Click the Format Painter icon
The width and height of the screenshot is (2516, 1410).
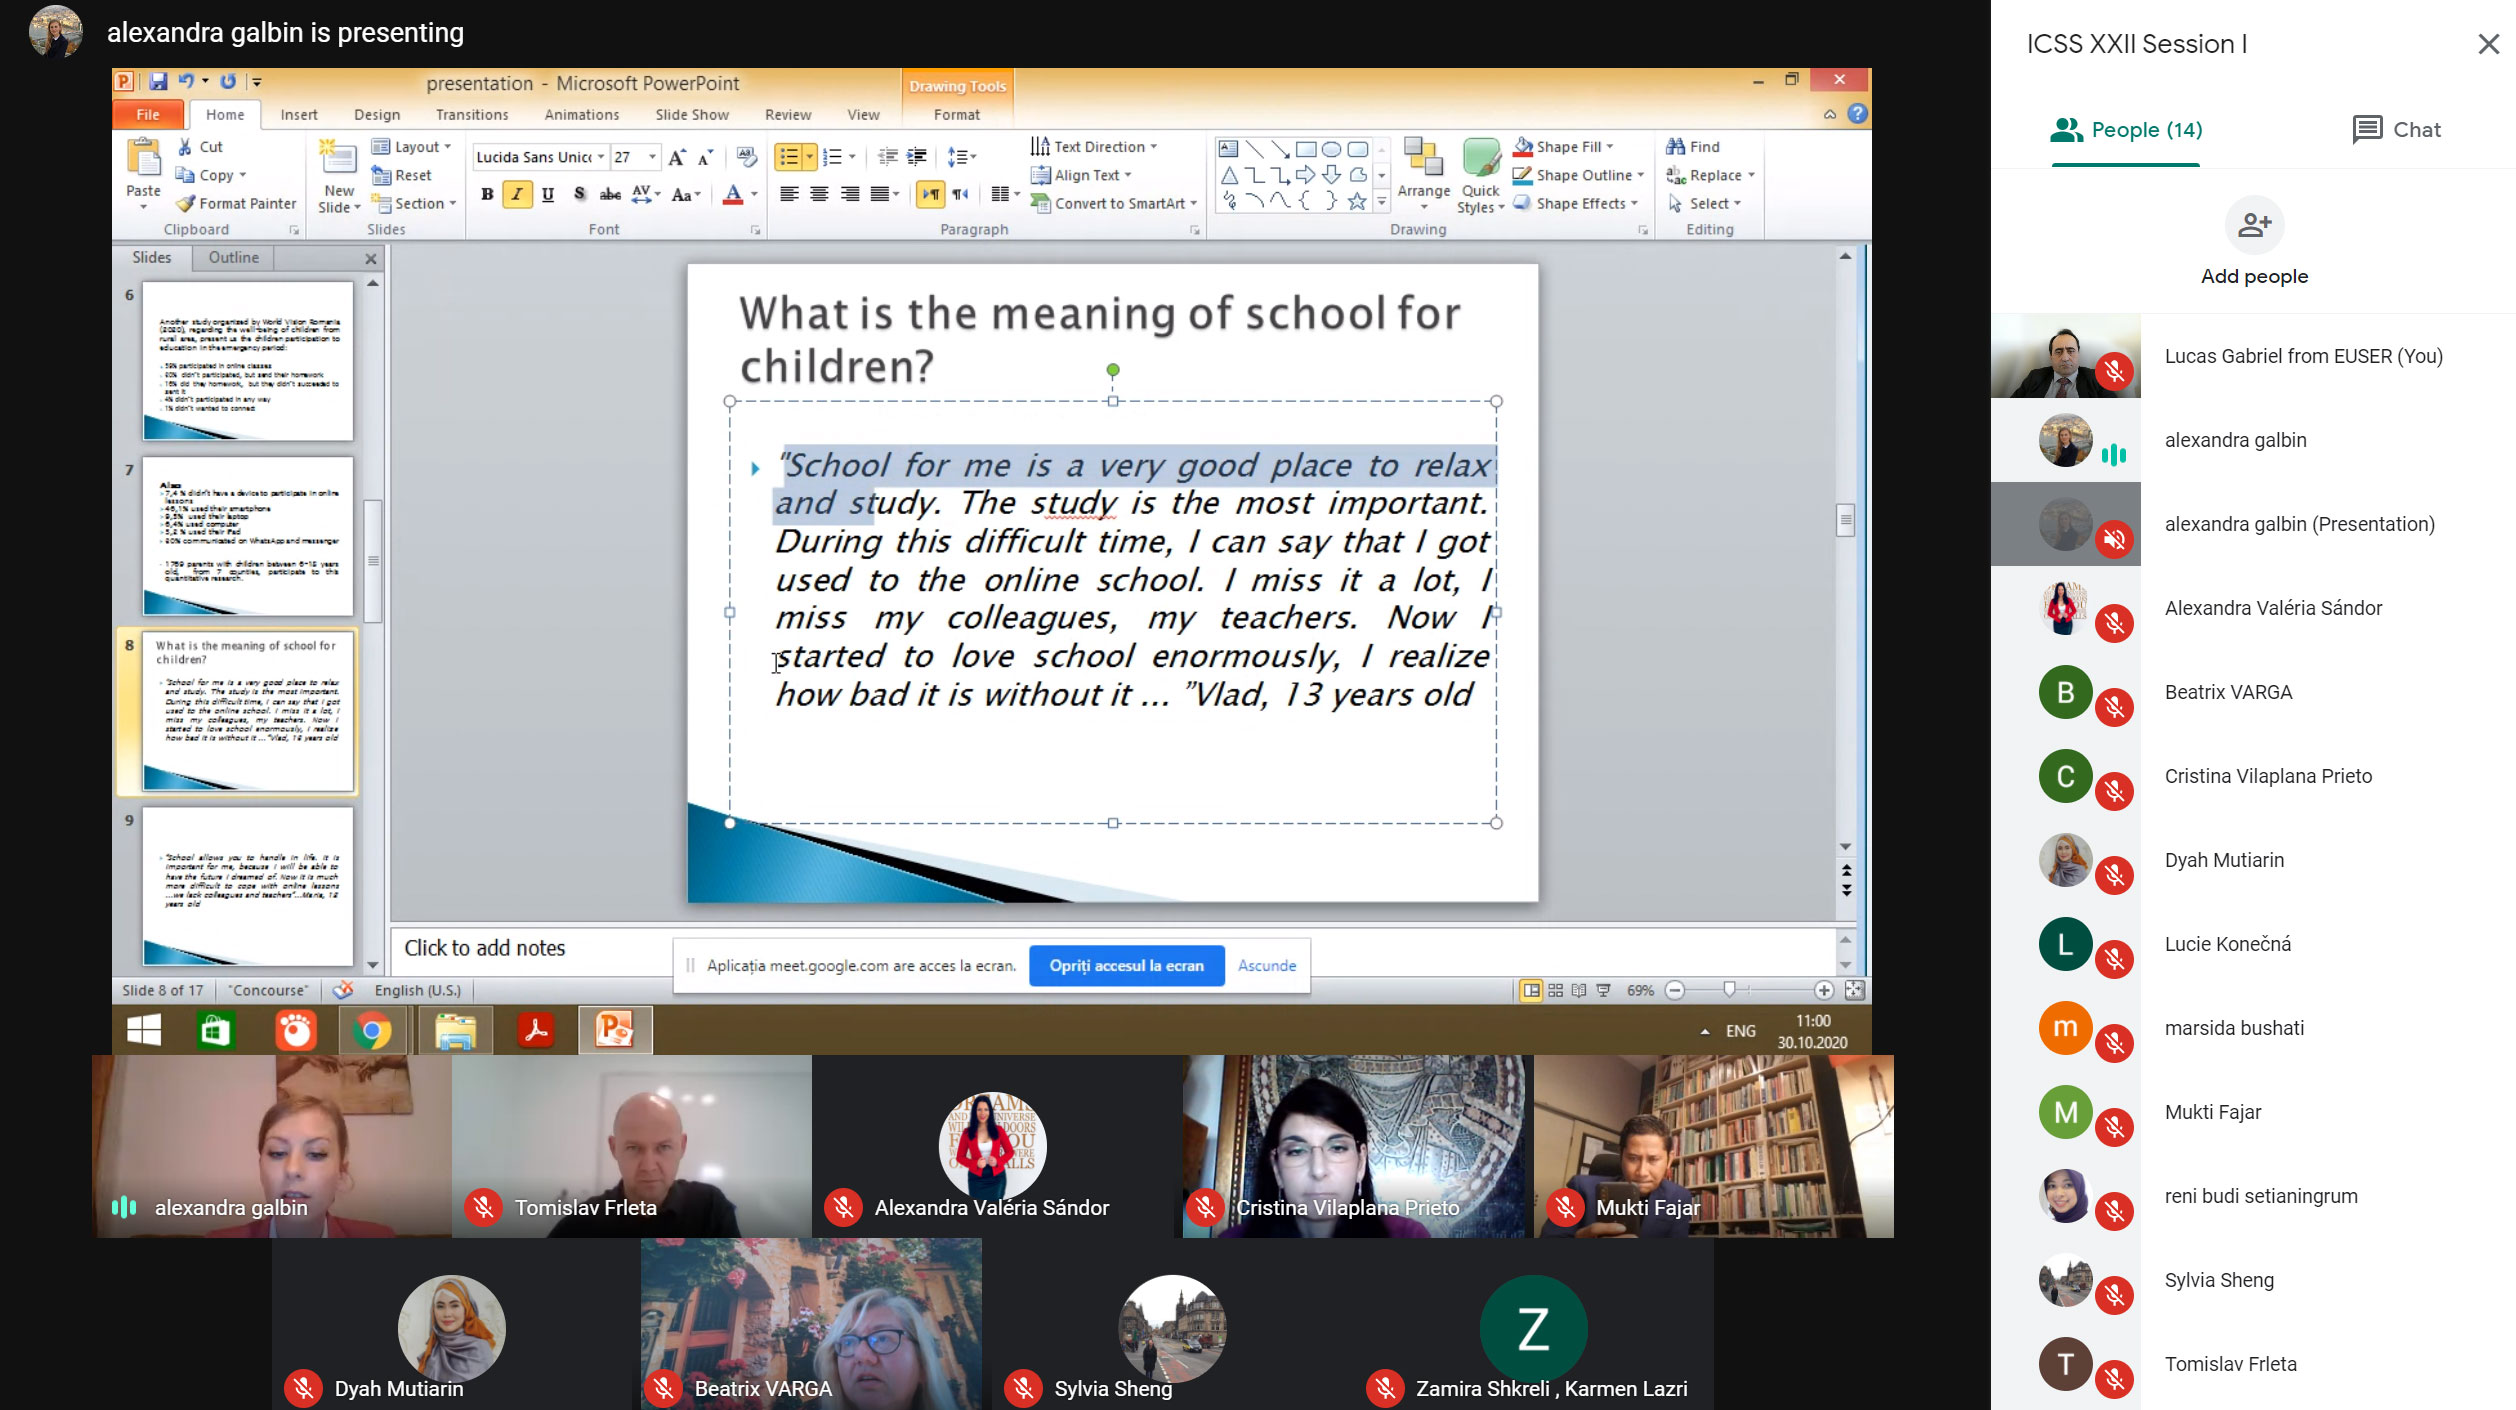(x=185, y=204)
